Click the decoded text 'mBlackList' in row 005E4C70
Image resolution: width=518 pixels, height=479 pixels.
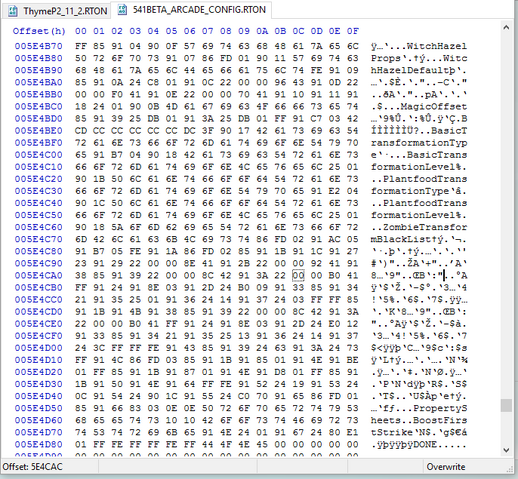point(401,239)
